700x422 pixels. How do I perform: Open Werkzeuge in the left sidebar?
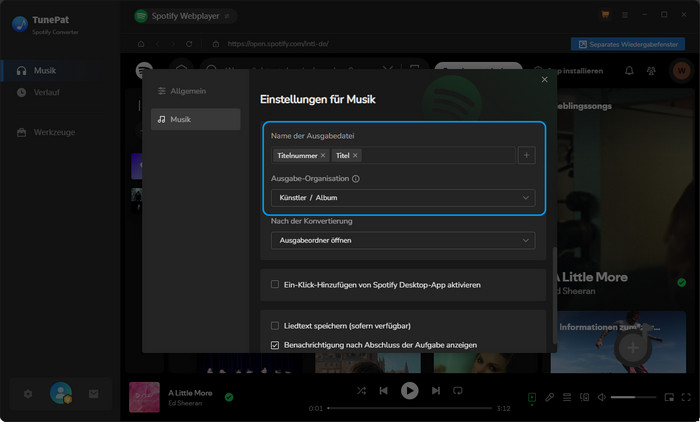click(53, 132)
